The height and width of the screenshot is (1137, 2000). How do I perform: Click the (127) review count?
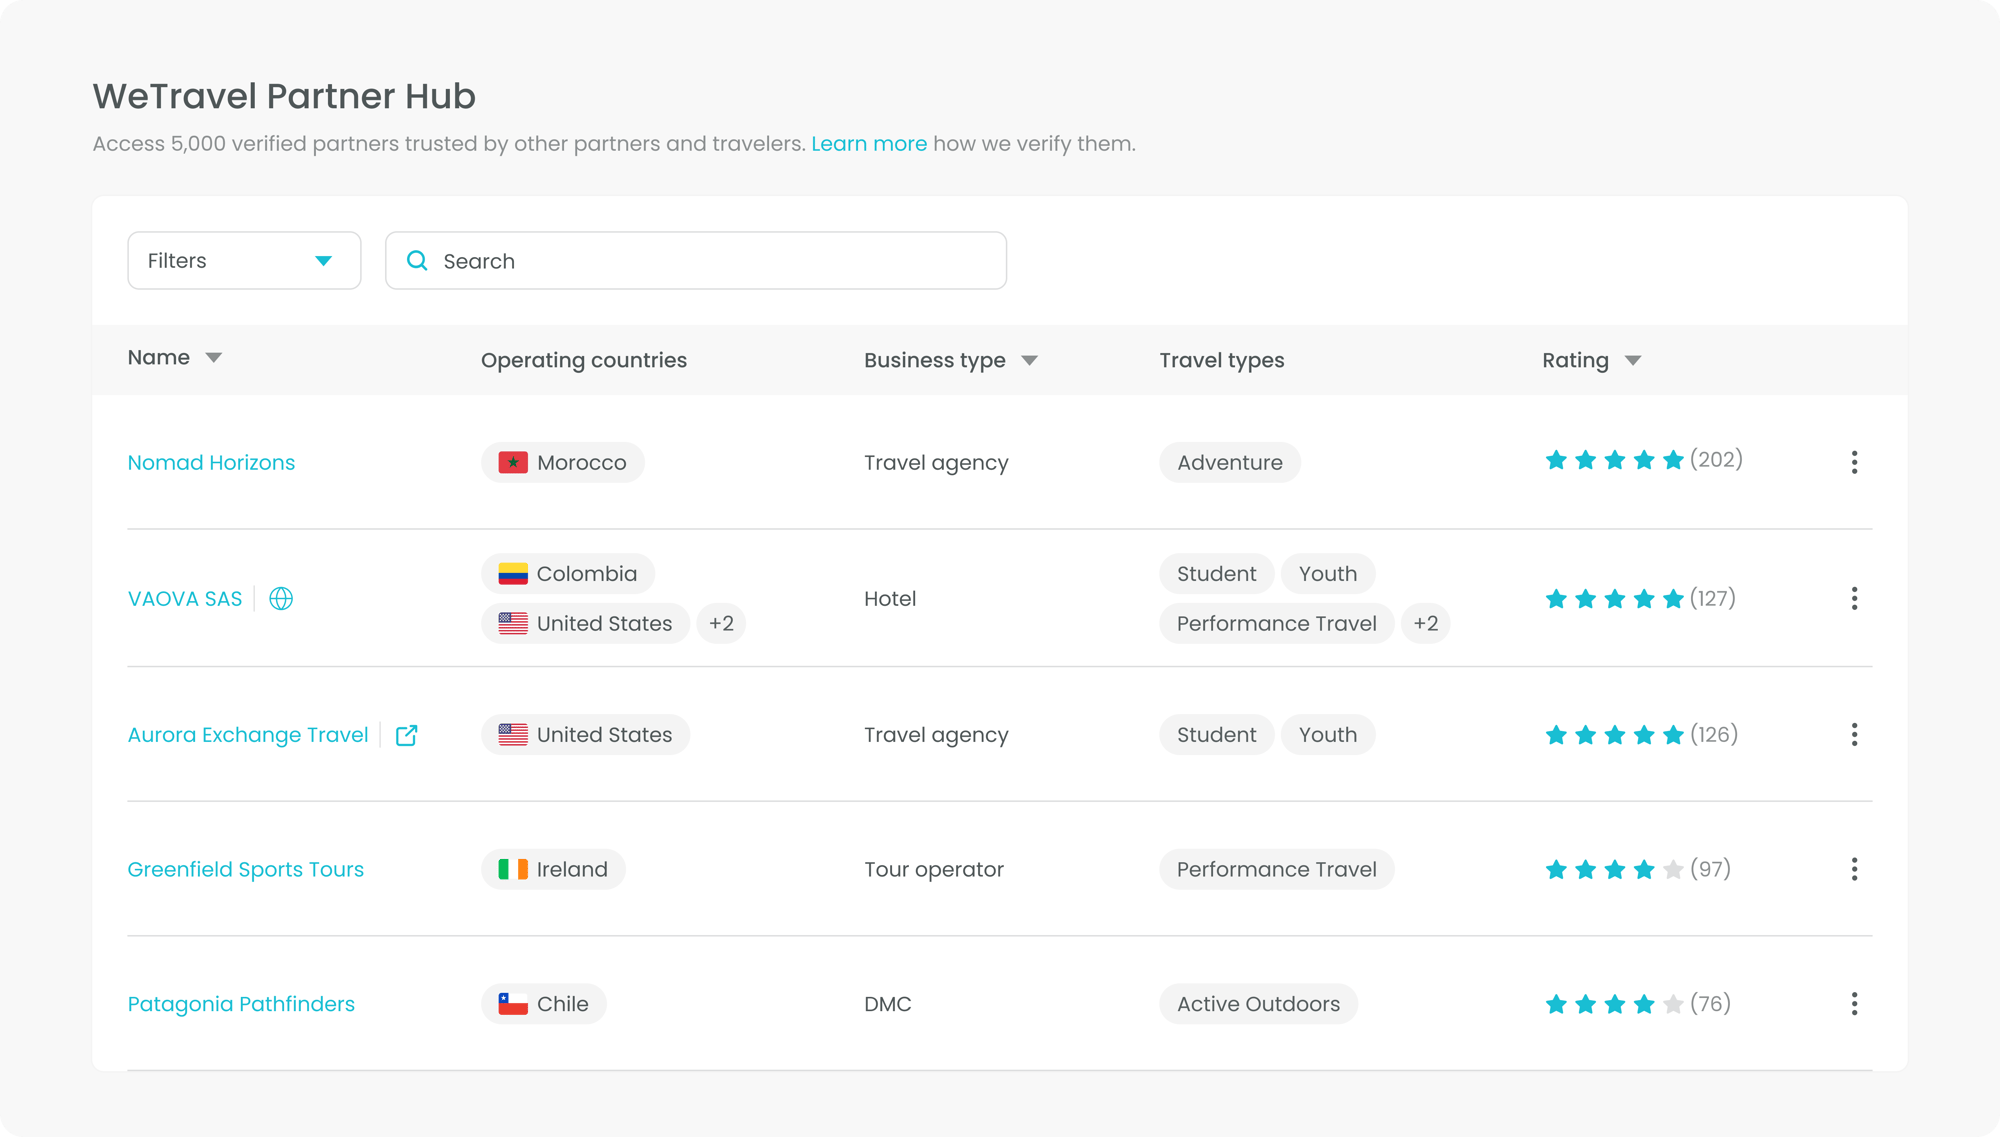pos(1713,599)
